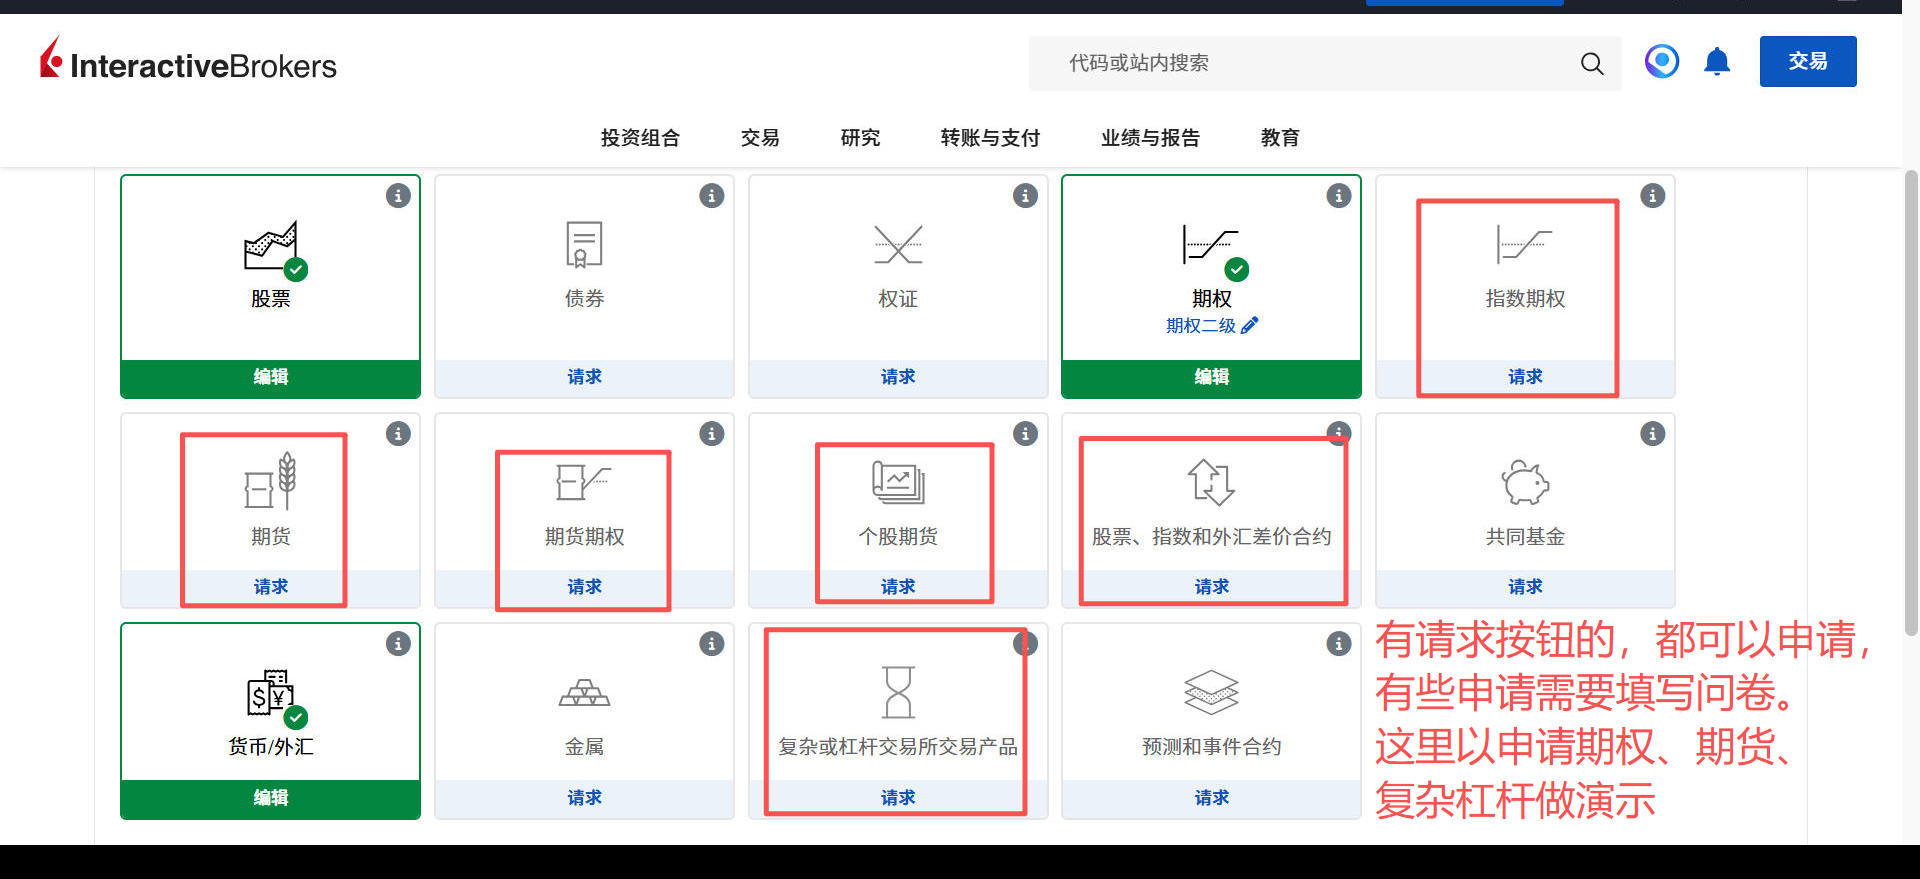Image resolution: width=1920 pixels, height=879 pixels.
Task: Show info for 共同基金 card
Action: coord(1652,434)
